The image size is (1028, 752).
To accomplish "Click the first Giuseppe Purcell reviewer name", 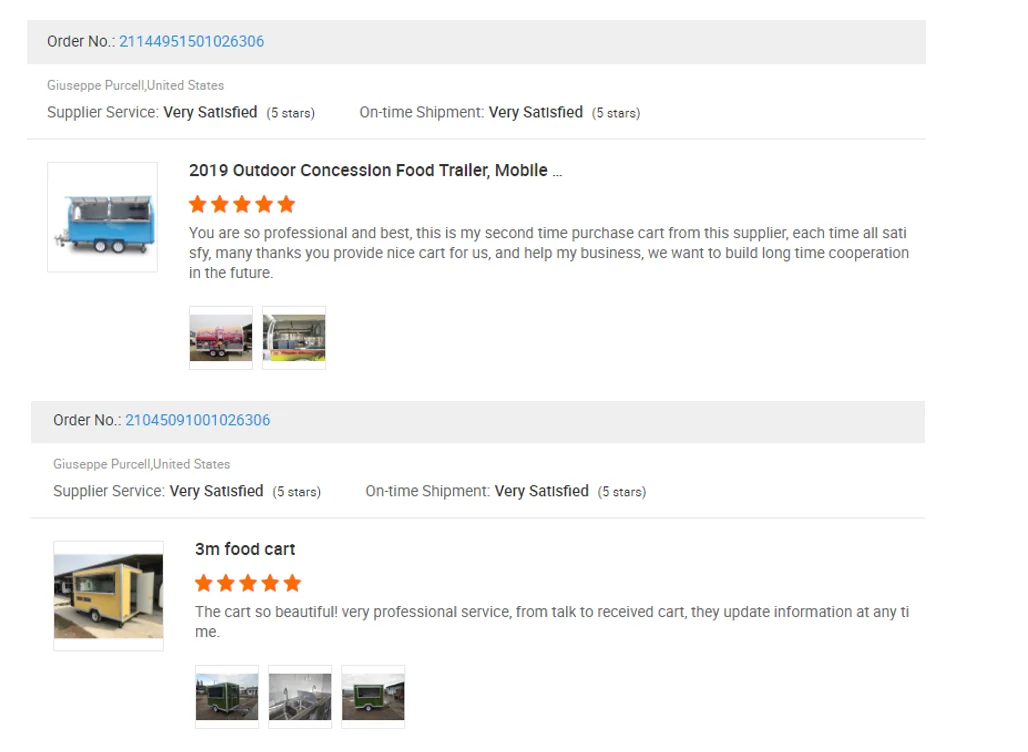I will coord(96,86).
